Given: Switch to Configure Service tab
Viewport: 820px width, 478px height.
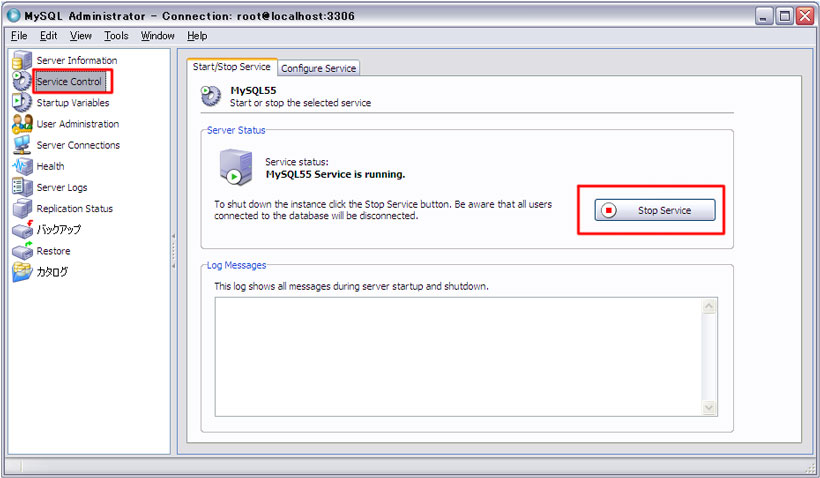Looking at the screenshot, I should [x=318, y=68].
